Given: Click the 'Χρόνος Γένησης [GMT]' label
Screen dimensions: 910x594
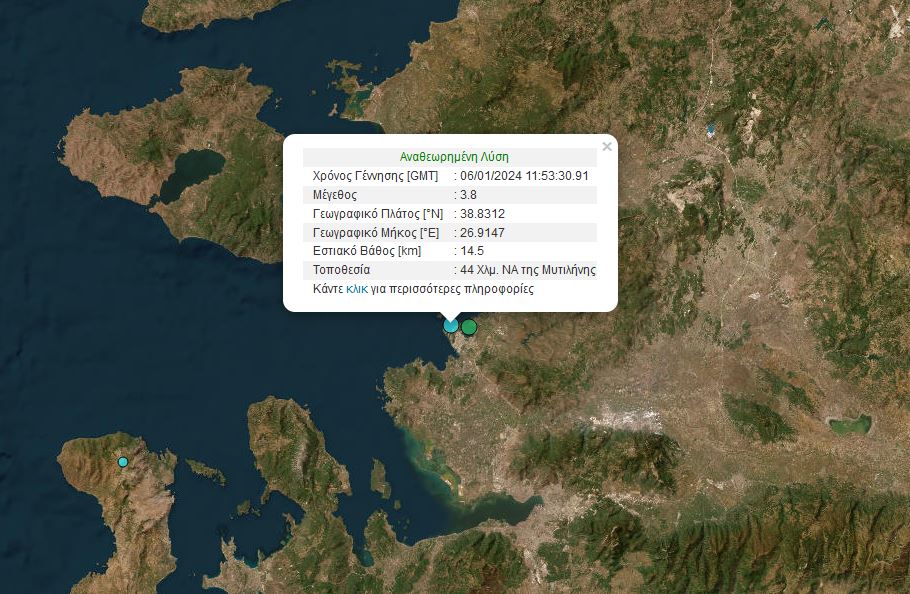Looking at the screenshot, I should [375, 176].
